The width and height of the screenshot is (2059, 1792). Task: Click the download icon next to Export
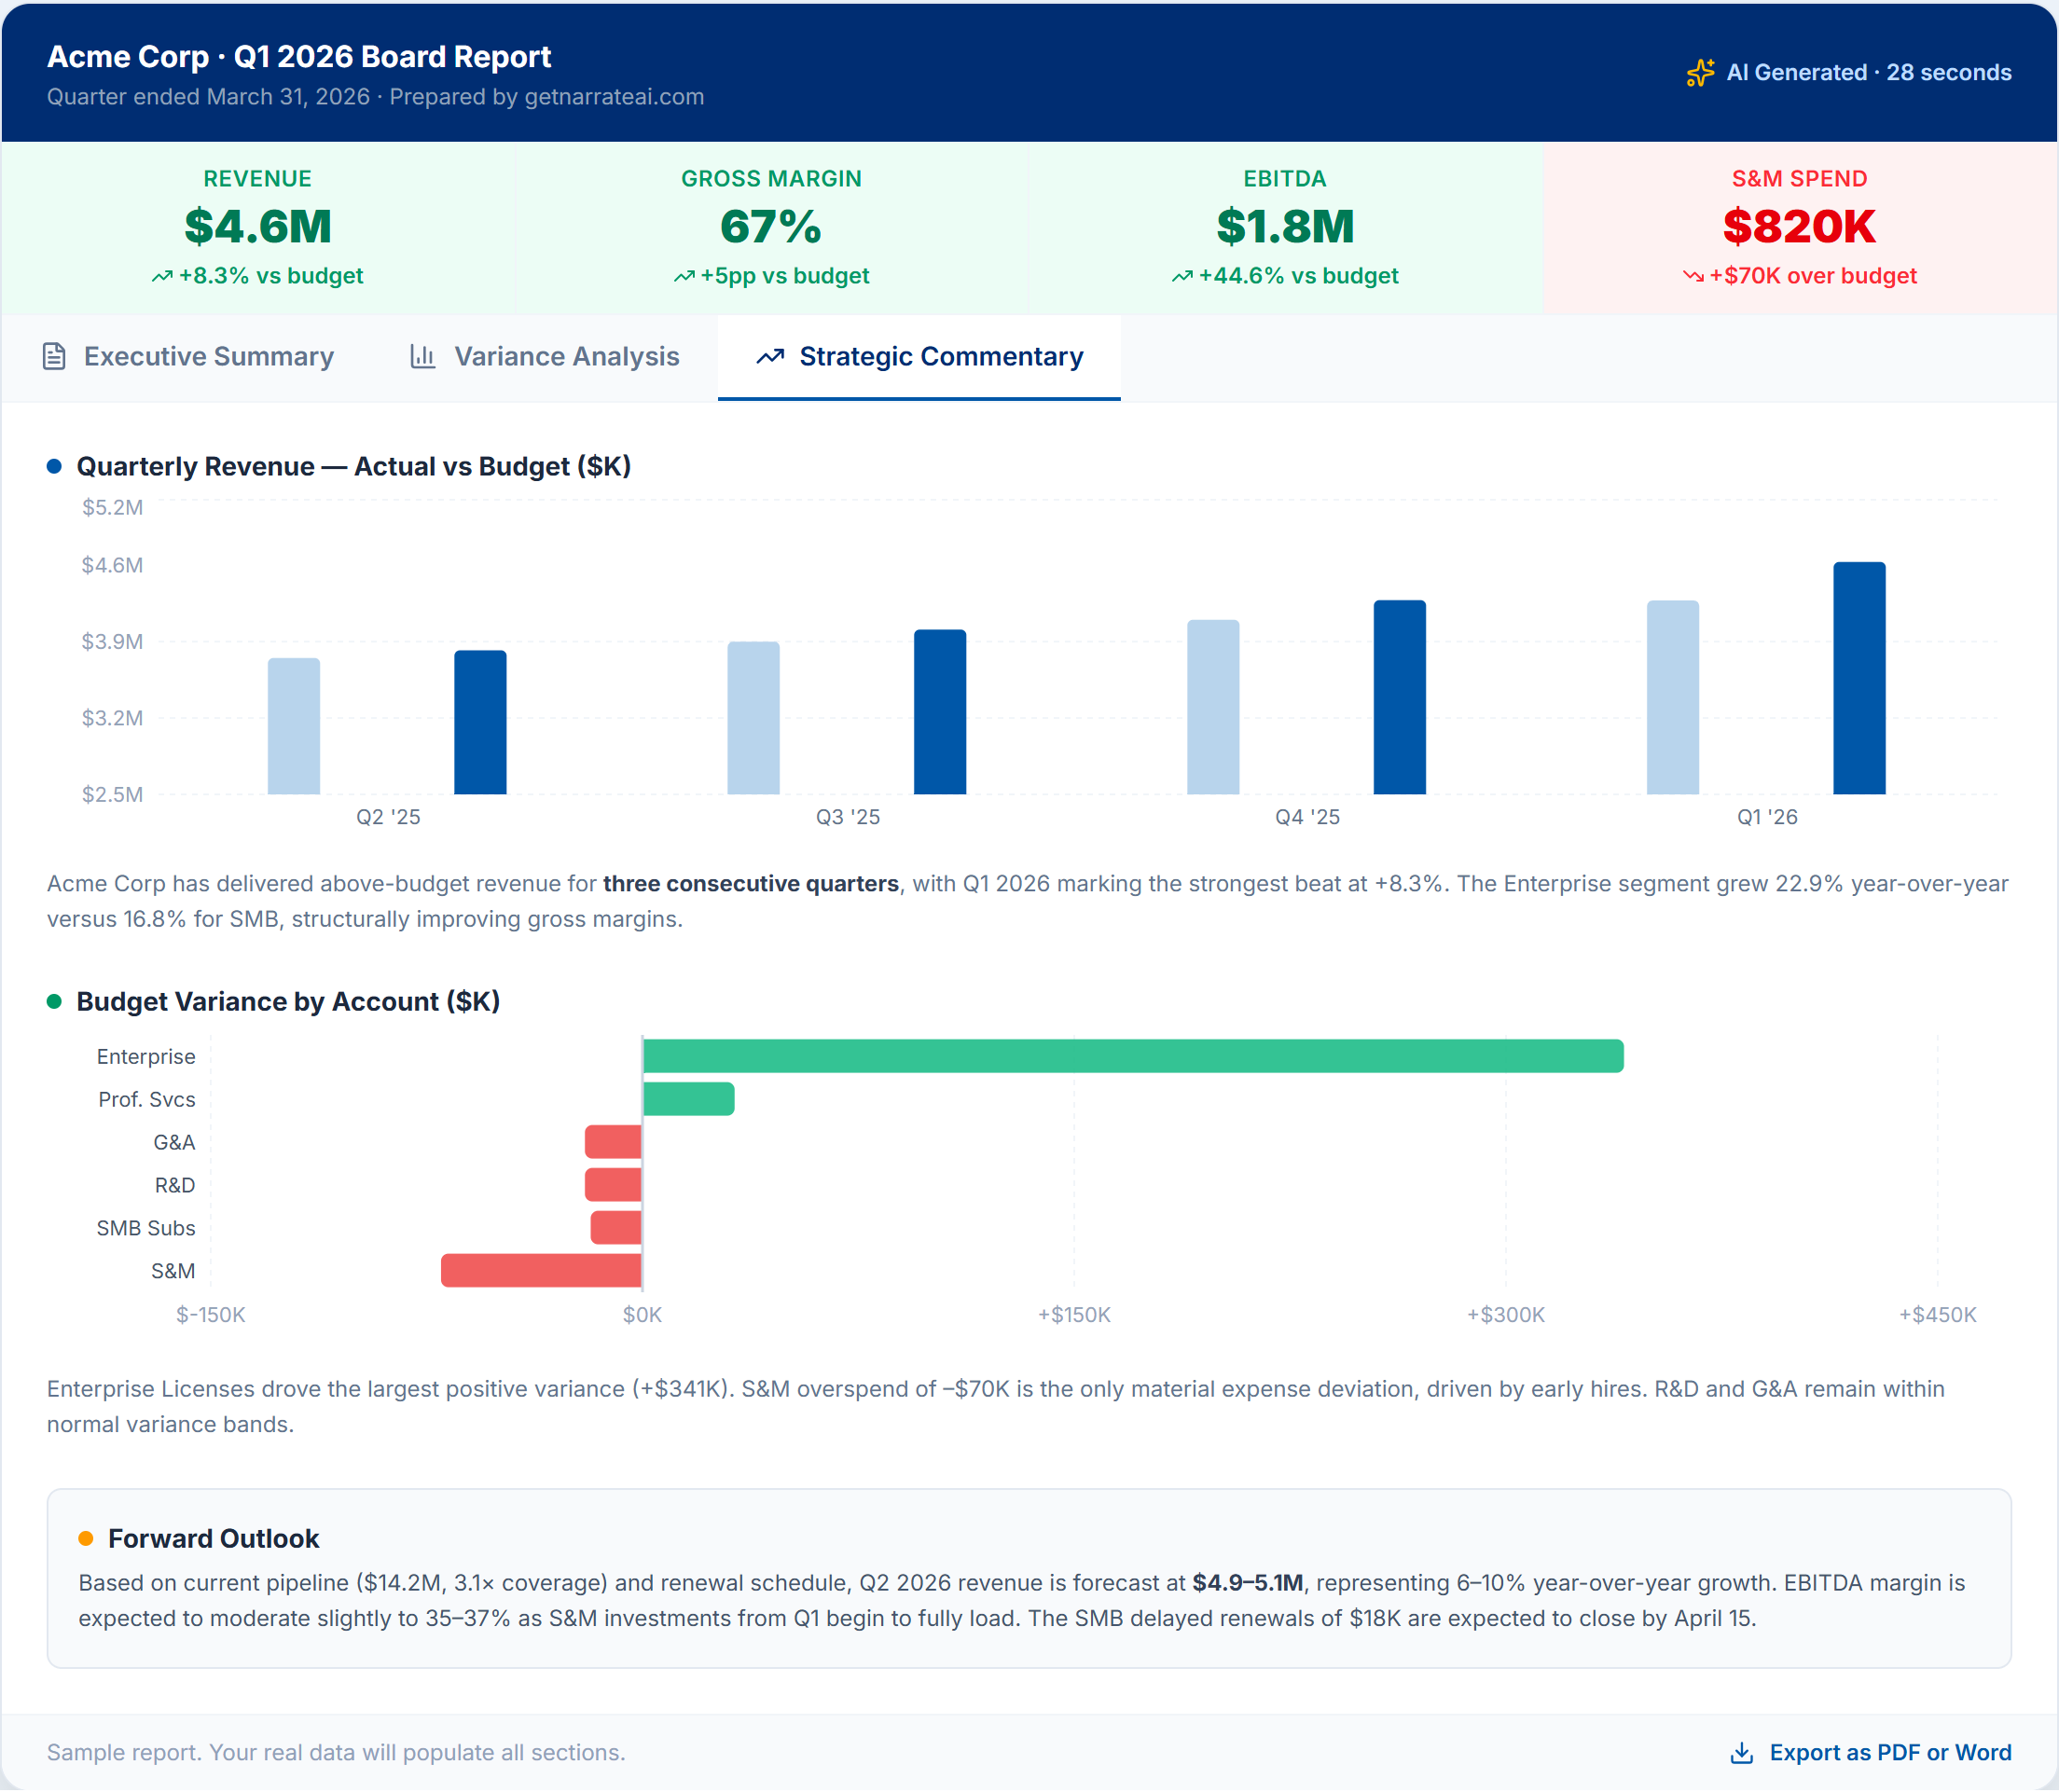pyautogui.click(x=1742, y=1753)
